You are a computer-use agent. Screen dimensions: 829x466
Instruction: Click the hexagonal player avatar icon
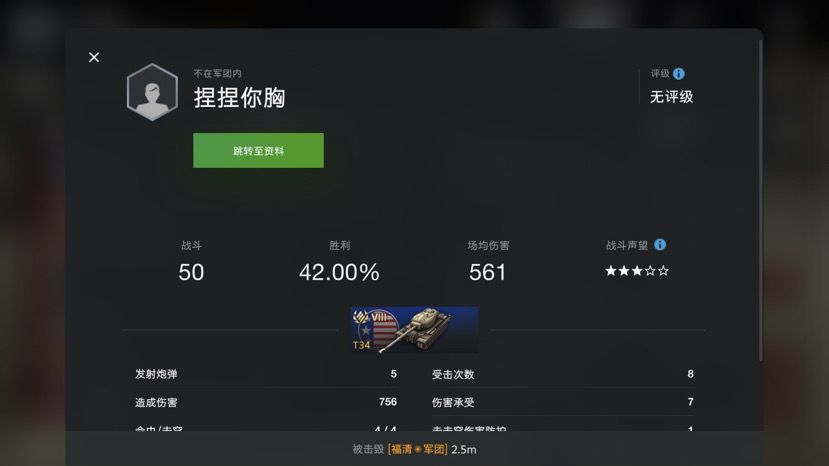pos(152,92)
